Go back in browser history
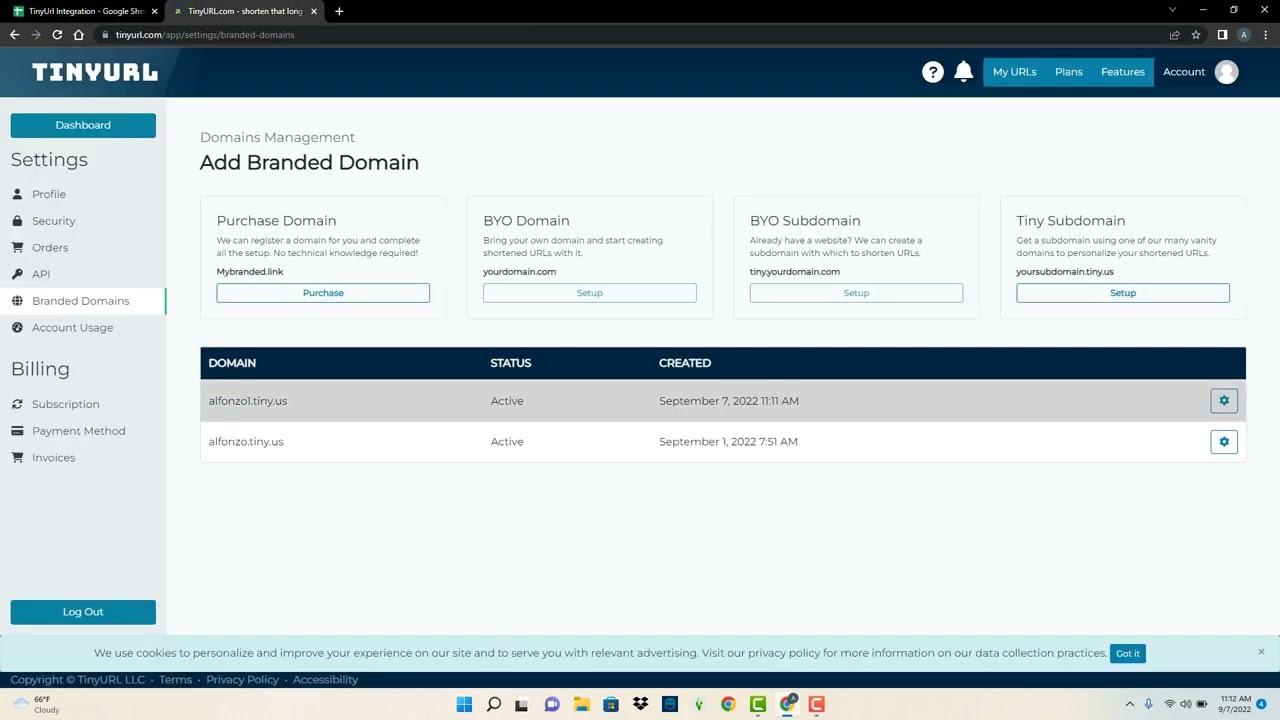Image resolution: width=1280 pixels, height=720 pixels. 14,35
